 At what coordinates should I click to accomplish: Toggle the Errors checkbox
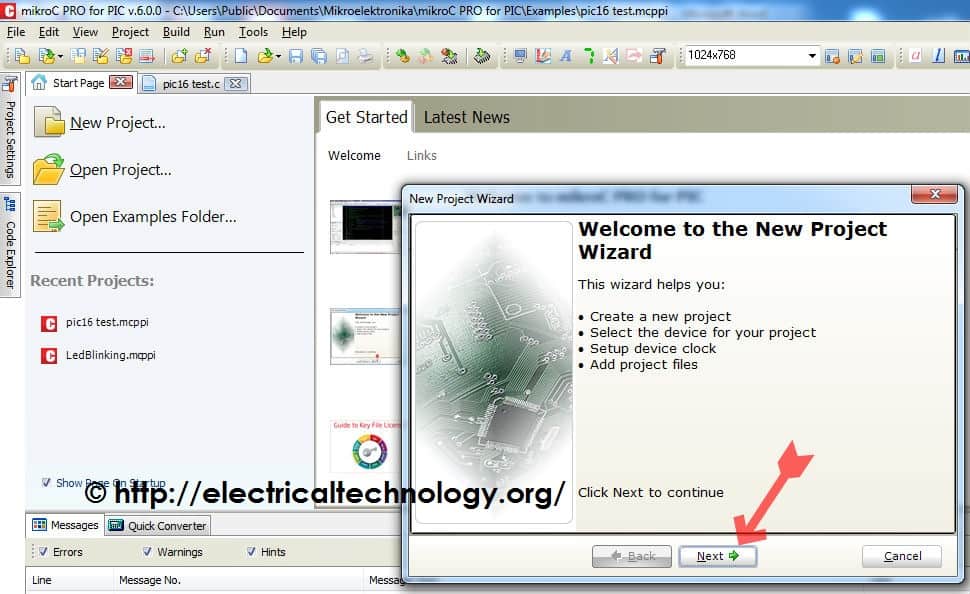point(43,551)
